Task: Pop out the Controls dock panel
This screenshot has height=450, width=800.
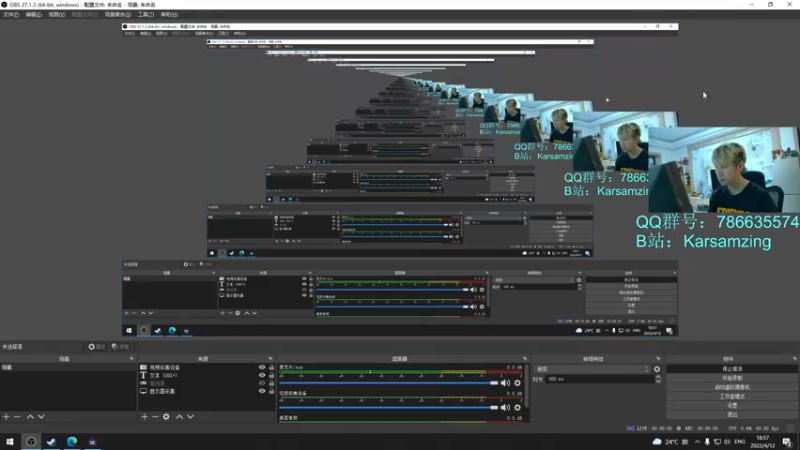Action: (x=795, y=359)
